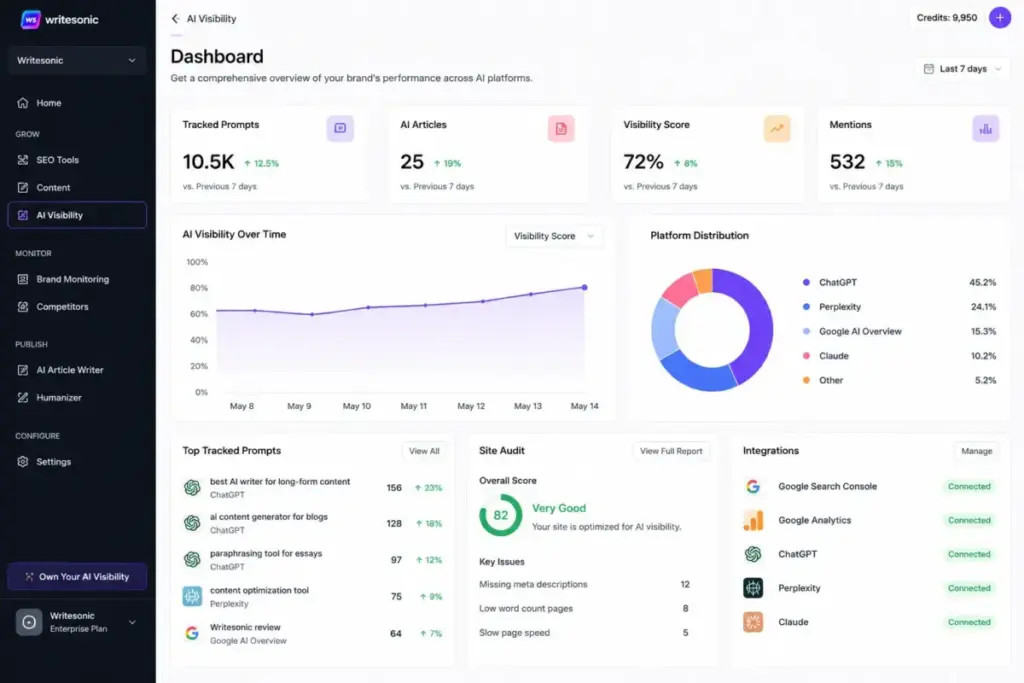Click the Other orange legend dot

[806, 380]
